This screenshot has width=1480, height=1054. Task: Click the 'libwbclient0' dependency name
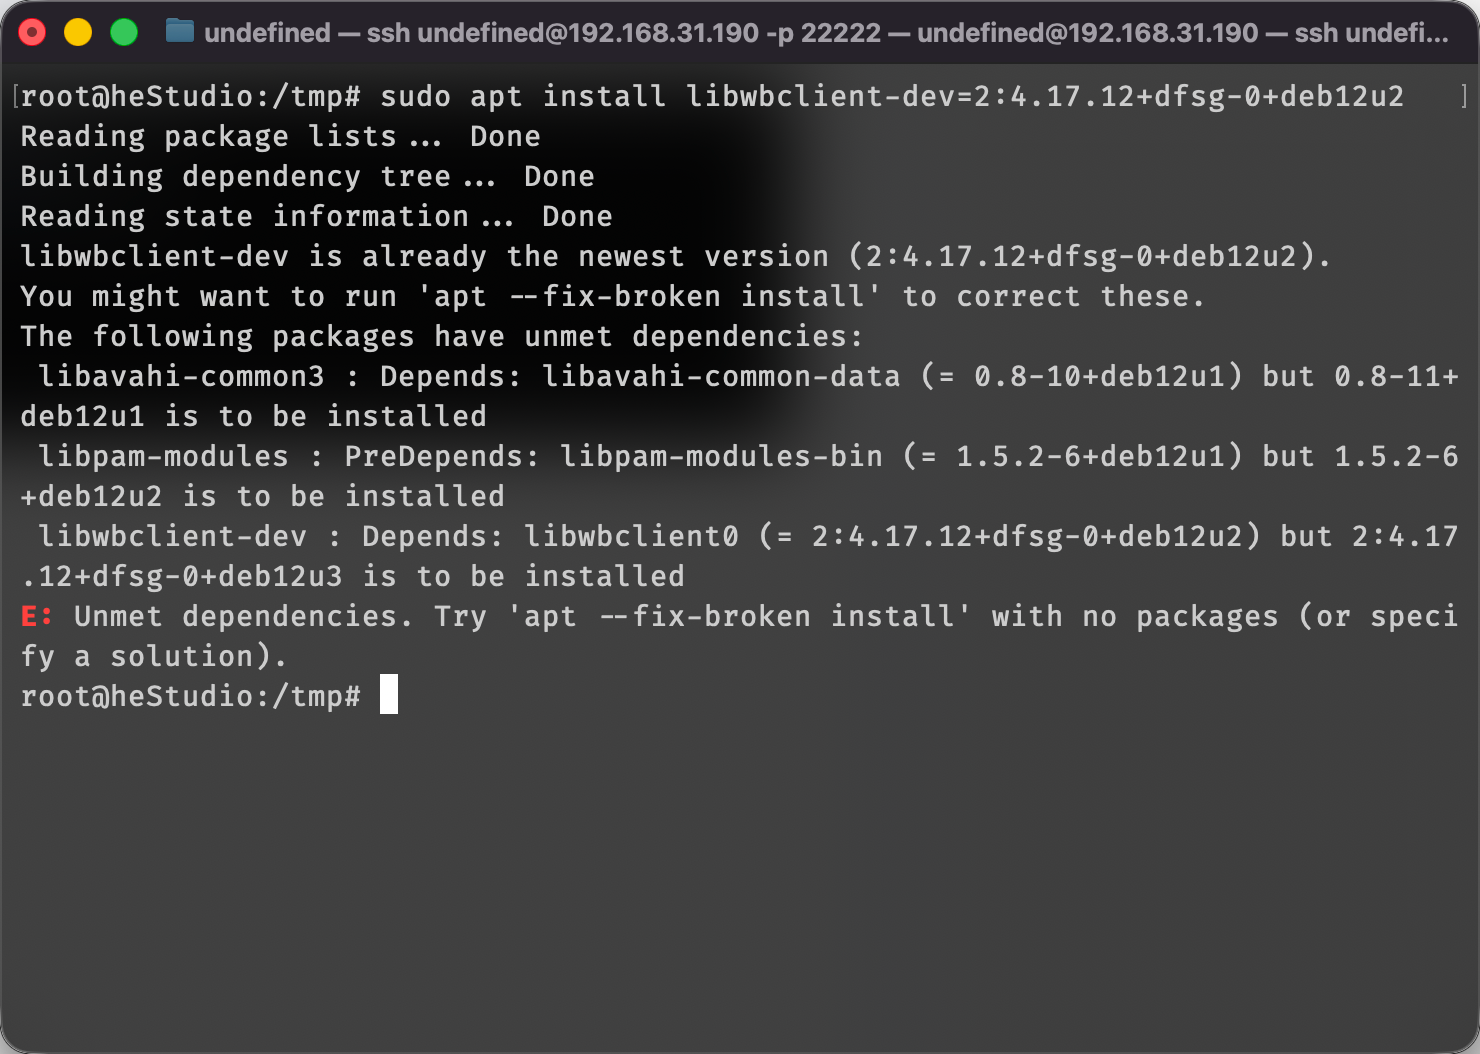pos(631,536)
